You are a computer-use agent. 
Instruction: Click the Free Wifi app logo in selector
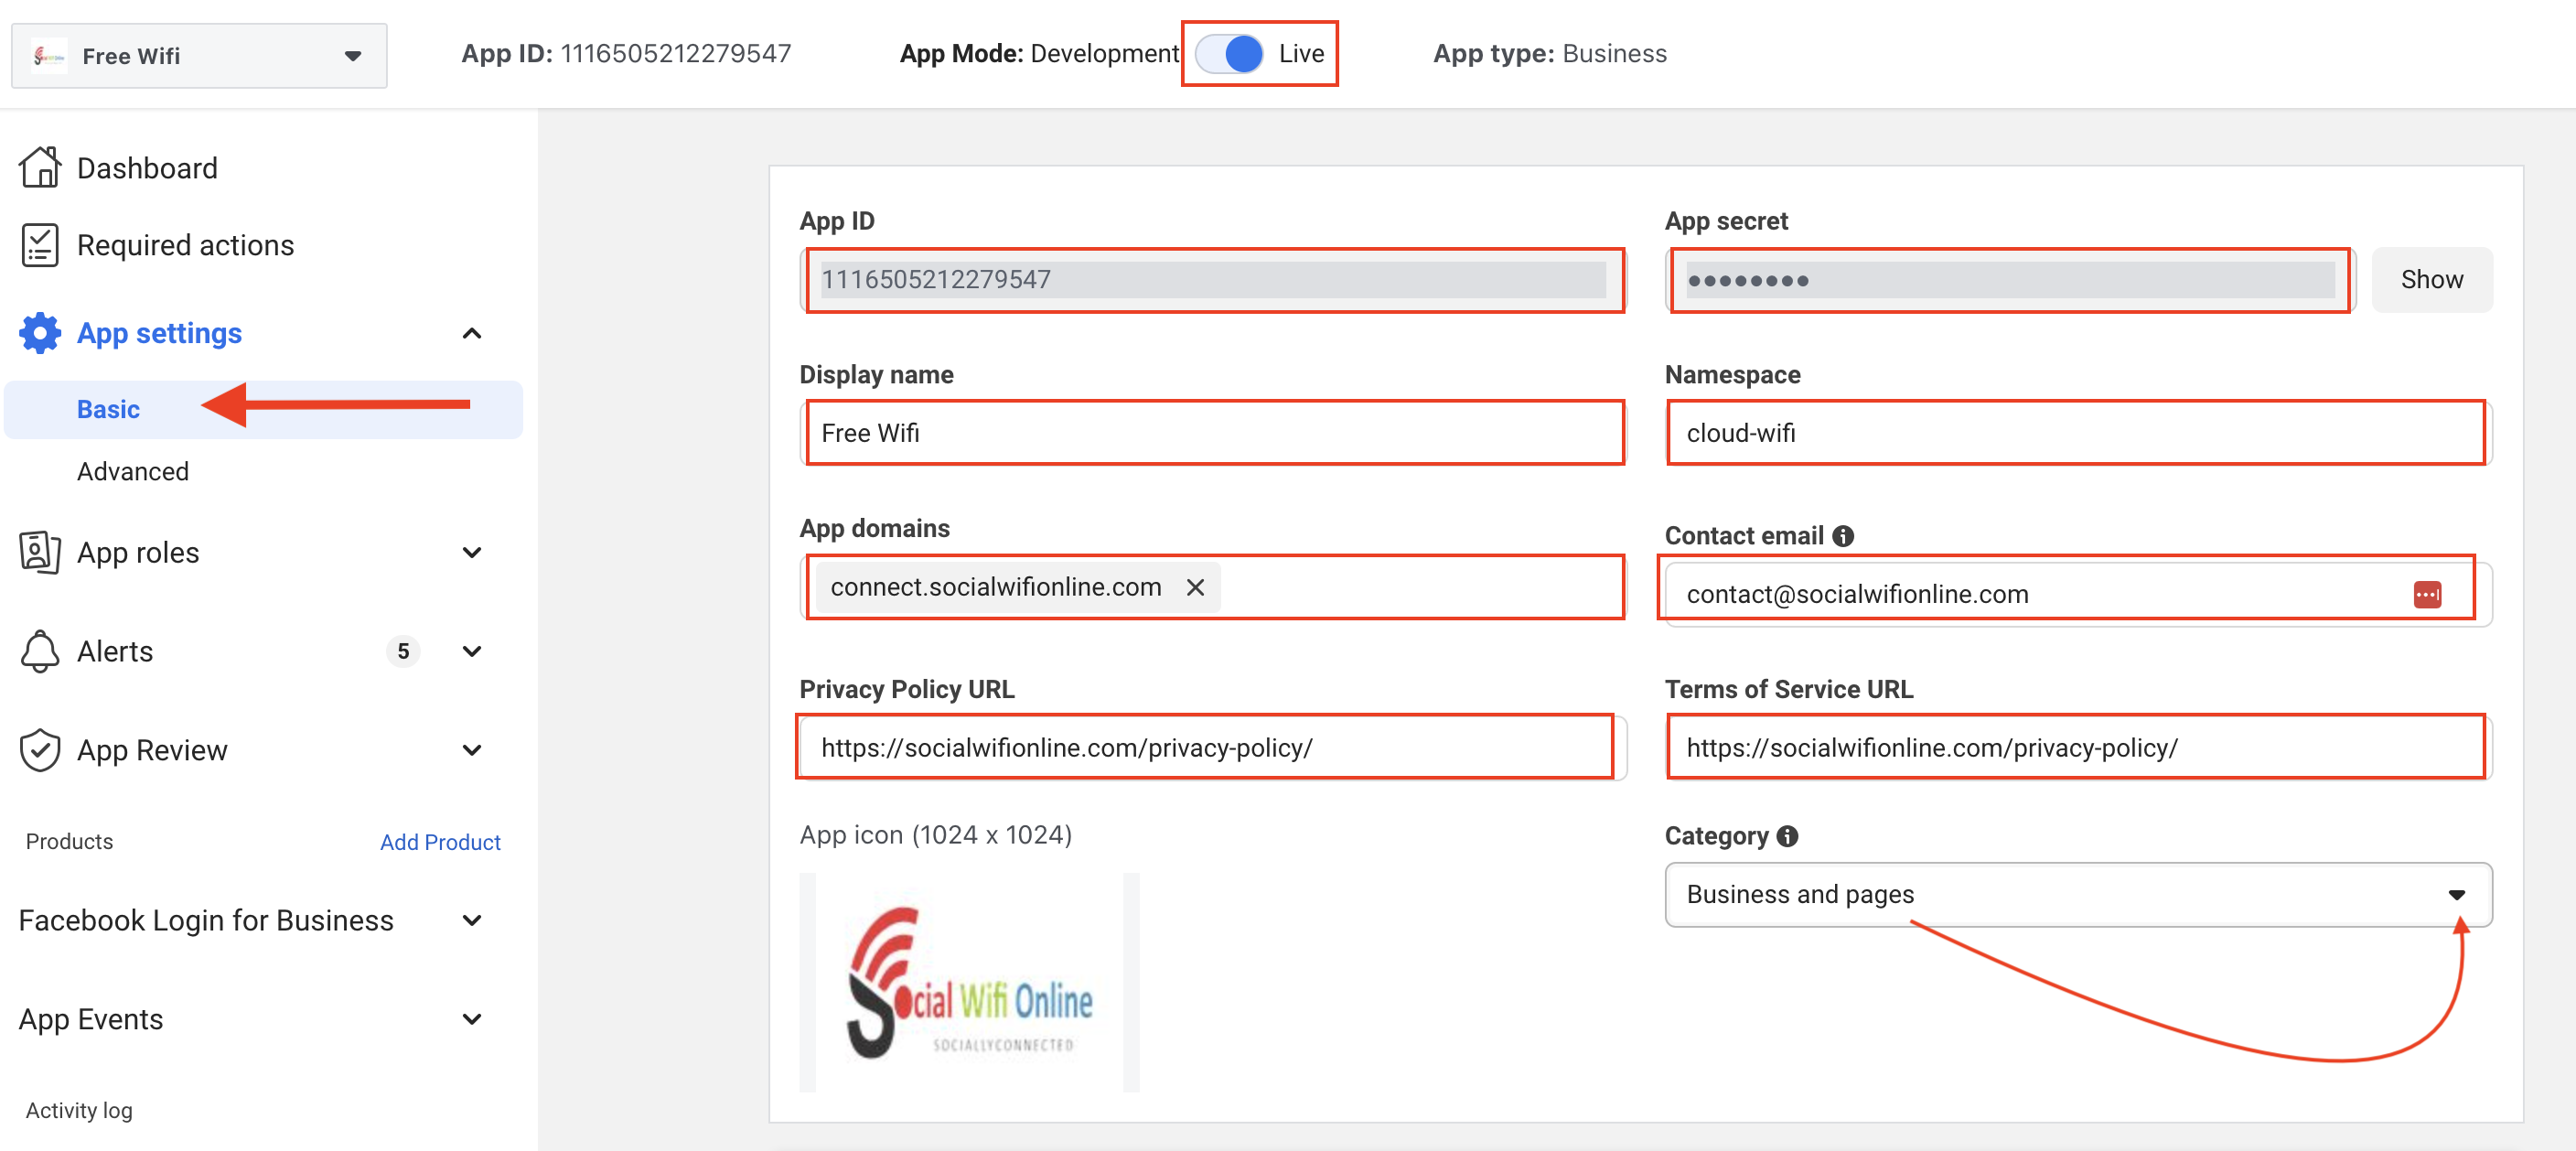[49, 56]
